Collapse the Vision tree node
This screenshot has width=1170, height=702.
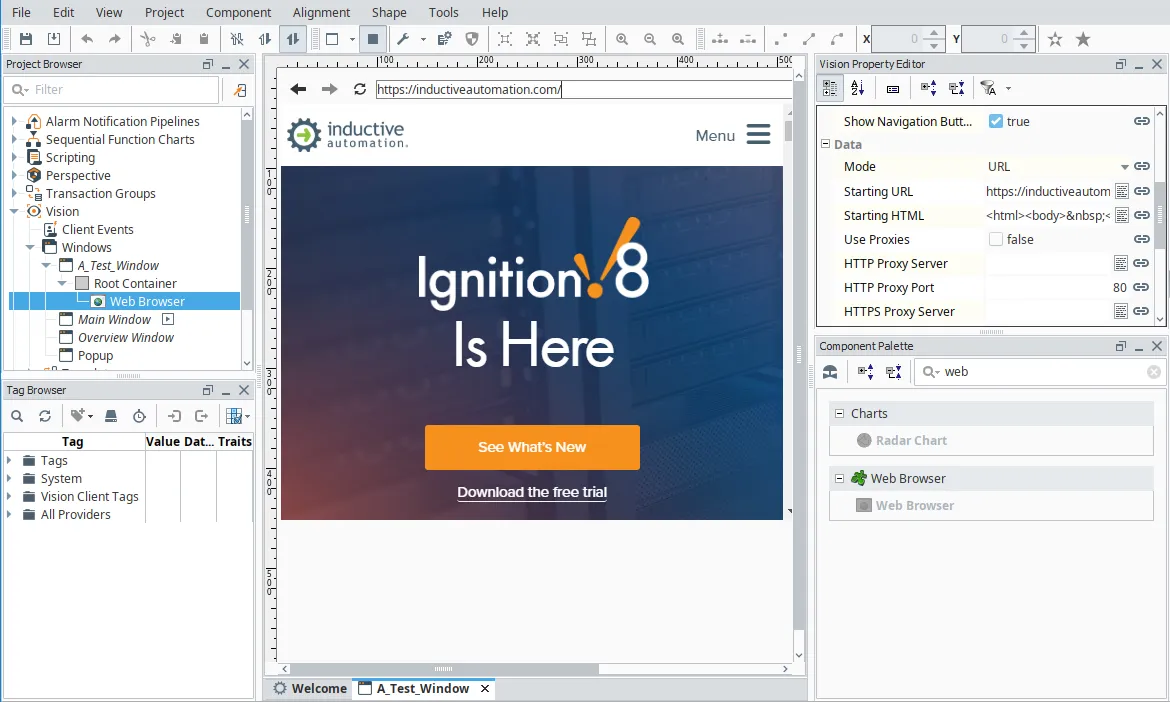pyautogui.click(x=13, y=211)
